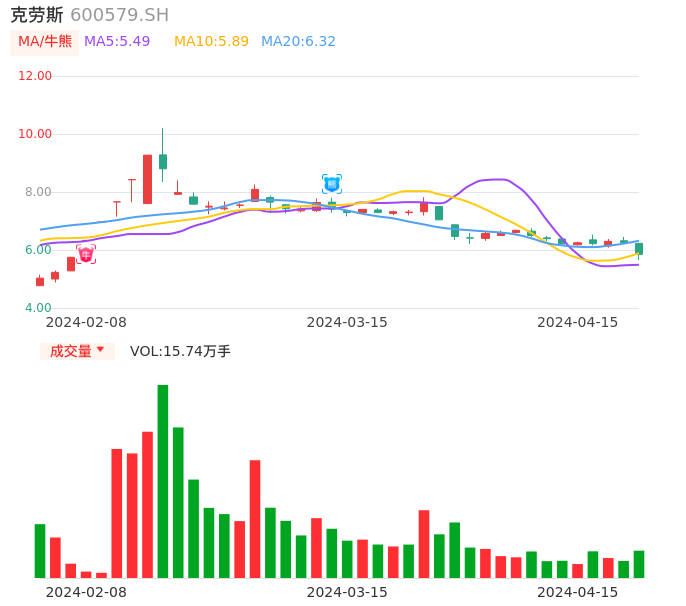Select the MA10:5.89 legend label
The image size is (686, 606).
tap(211, 42)
